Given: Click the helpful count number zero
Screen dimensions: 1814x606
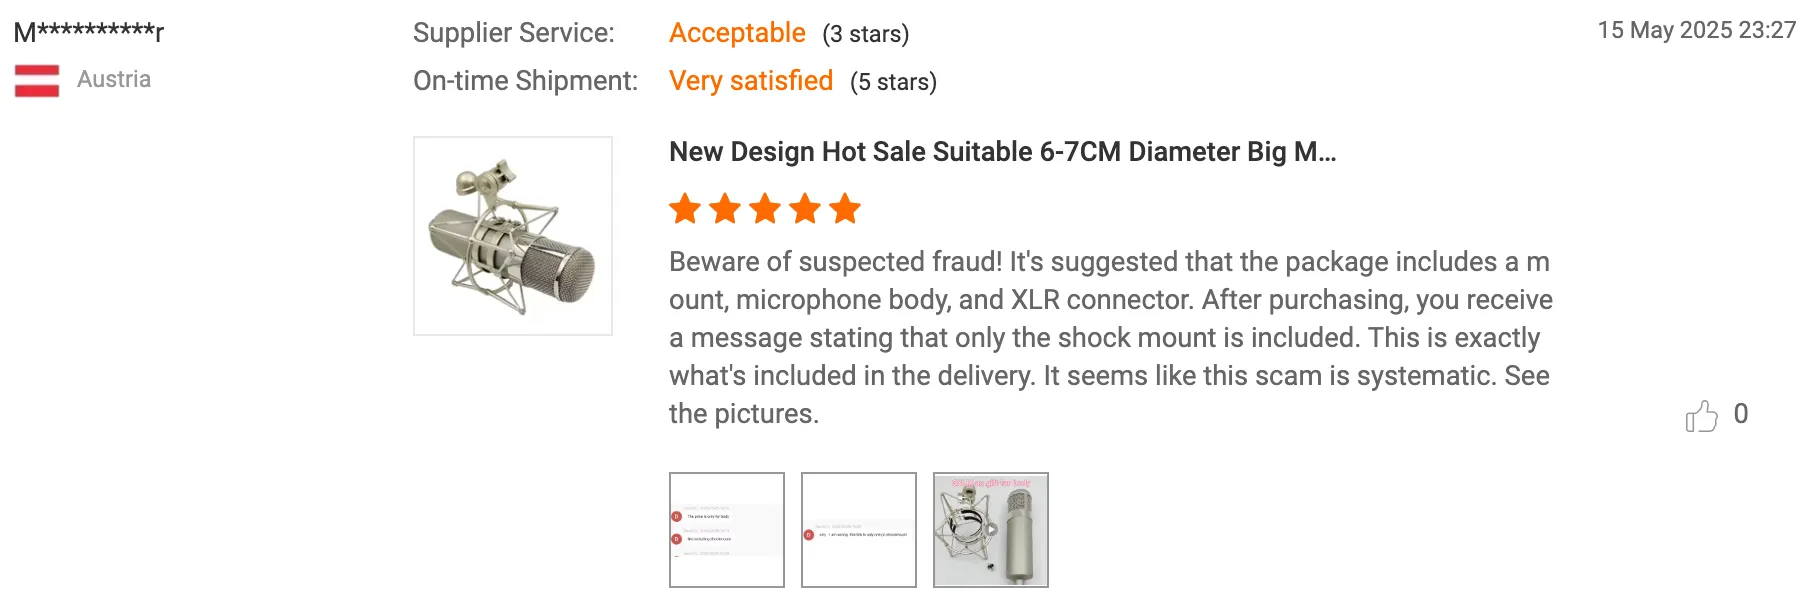Looking at the screenshot, I should pos(1741,414).
